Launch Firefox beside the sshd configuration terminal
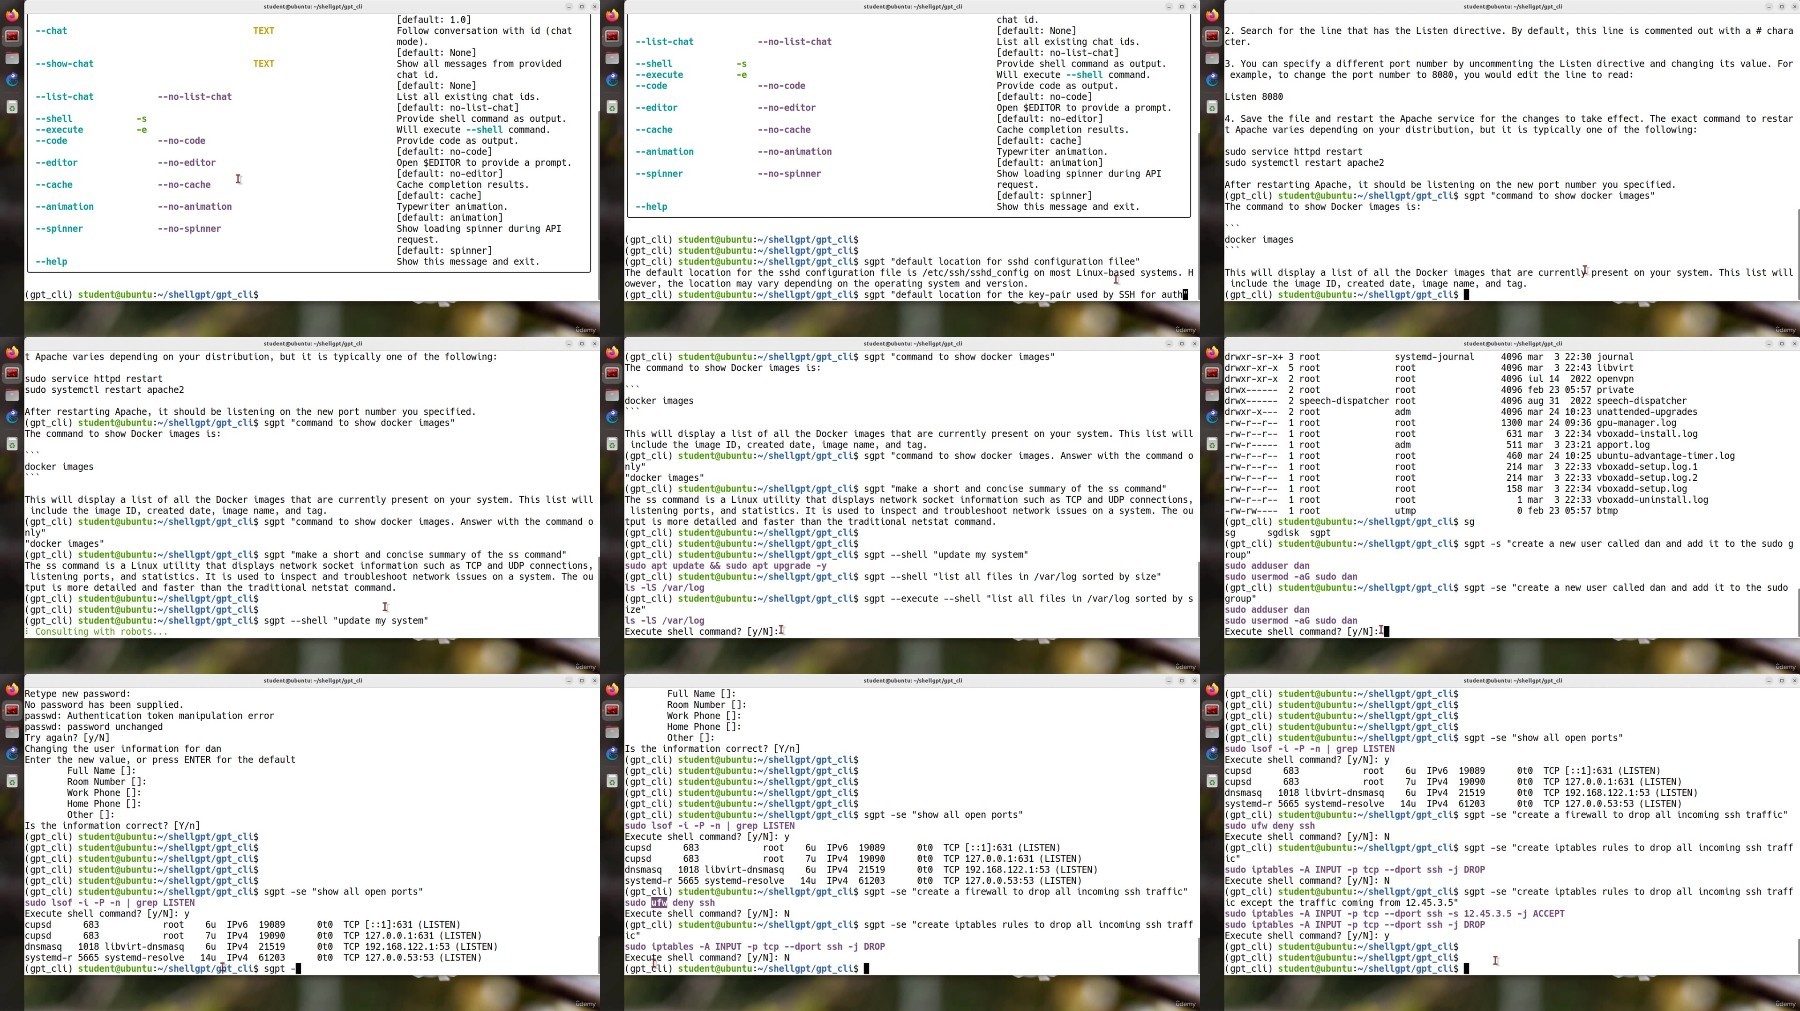Screen dimensions: 1800x1011 [612, 15]
